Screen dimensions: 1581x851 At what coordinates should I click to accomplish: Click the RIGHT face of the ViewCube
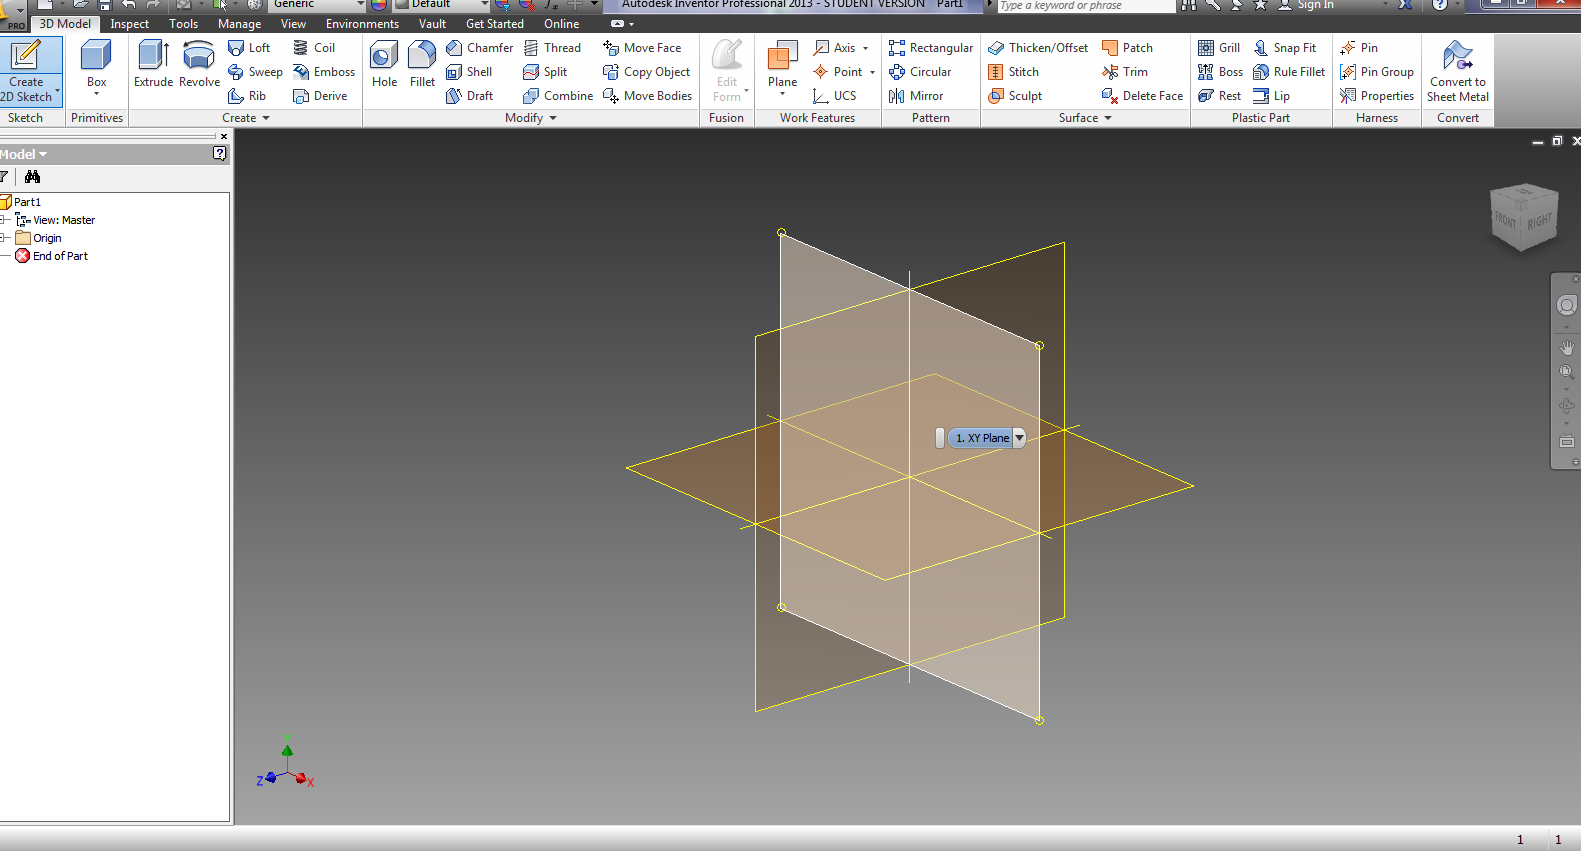[x=1540, y=221]
